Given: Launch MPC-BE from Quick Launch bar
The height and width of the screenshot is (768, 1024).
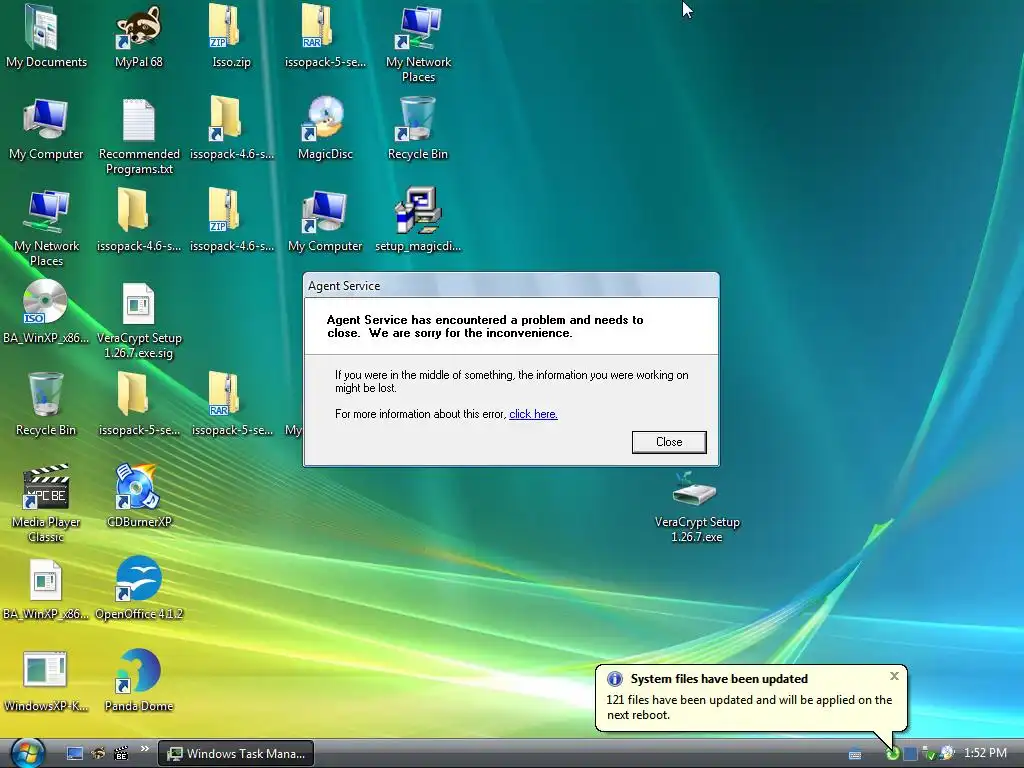Looking at the screenshot, I should 121,753.
